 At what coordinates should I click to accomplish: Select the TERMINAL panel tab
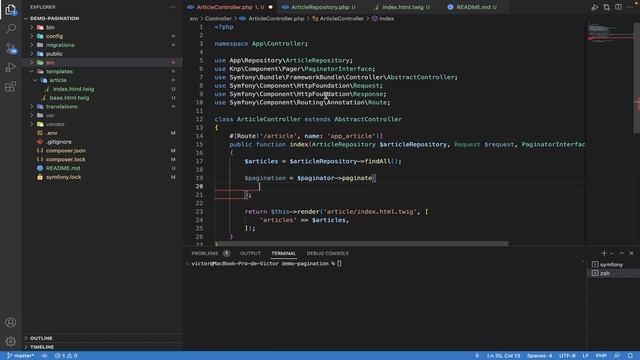coord(283,253)
